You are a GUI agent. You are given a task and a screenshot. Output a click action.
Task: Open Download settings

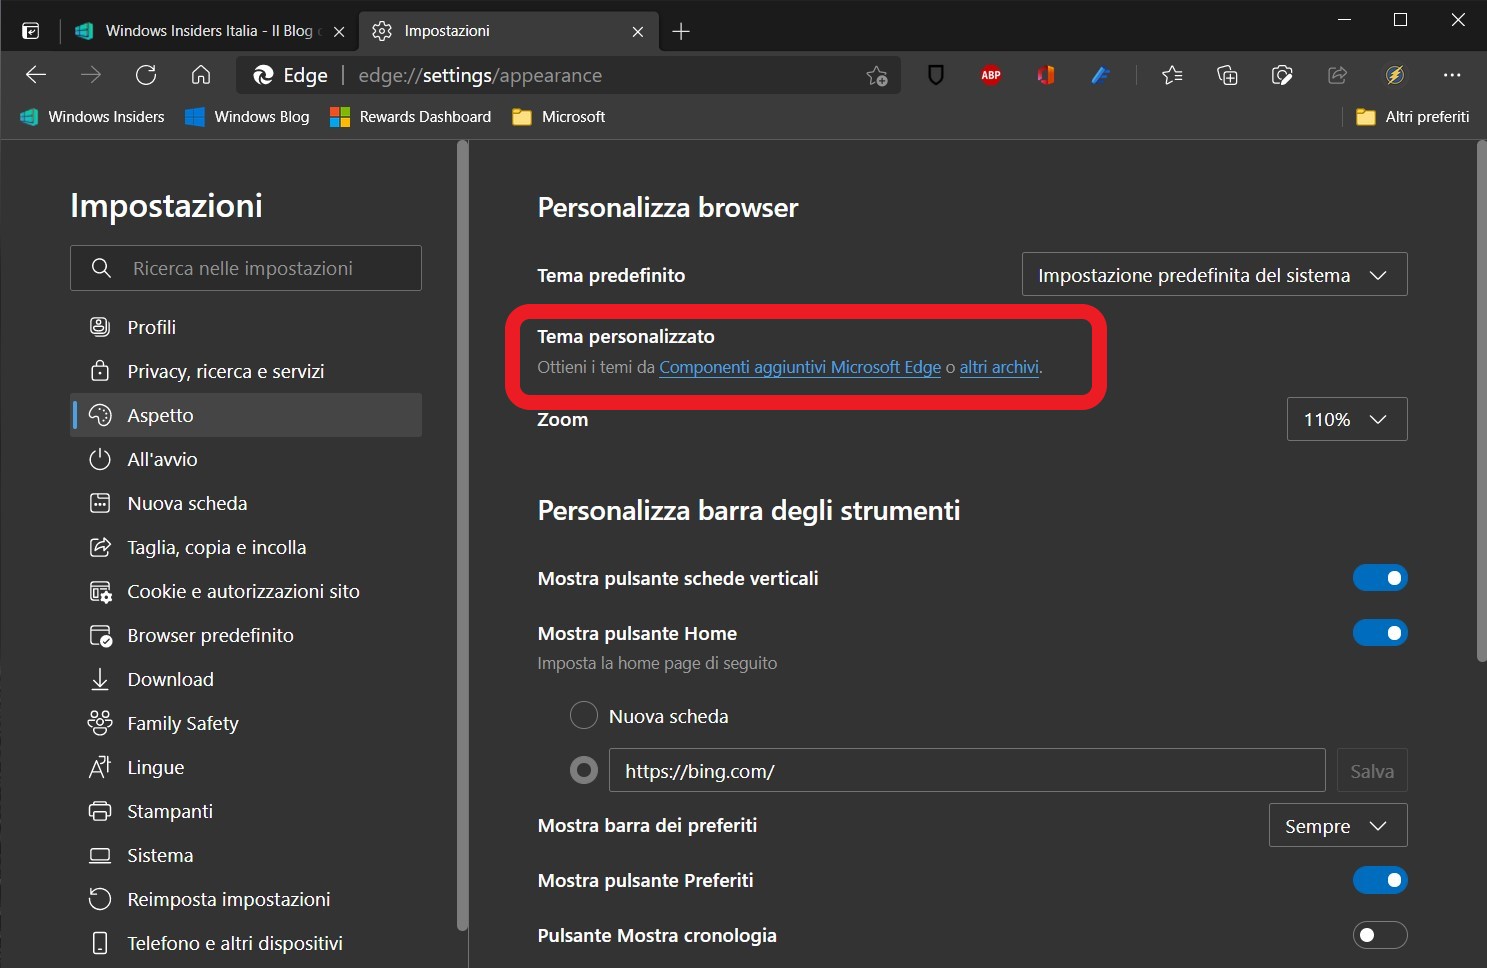(246, 679)
